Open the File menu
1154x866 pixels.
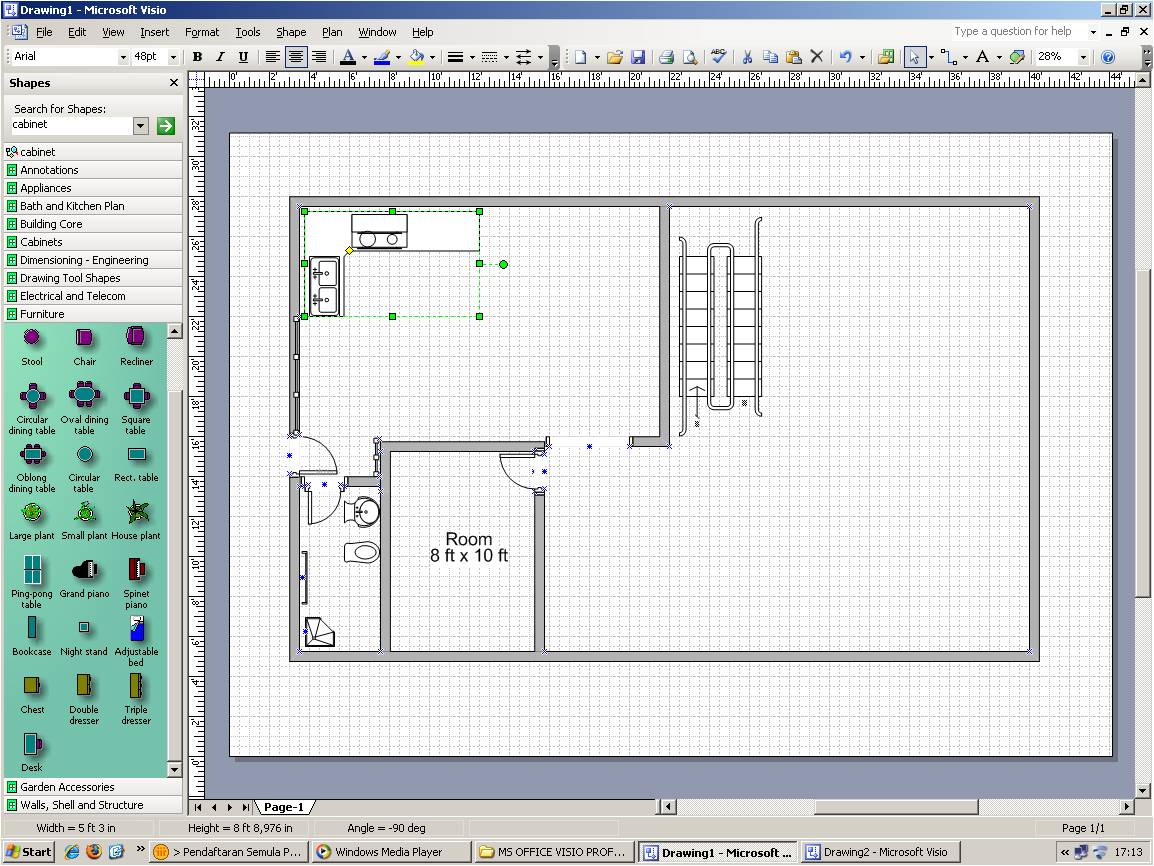tap(44, 32)
